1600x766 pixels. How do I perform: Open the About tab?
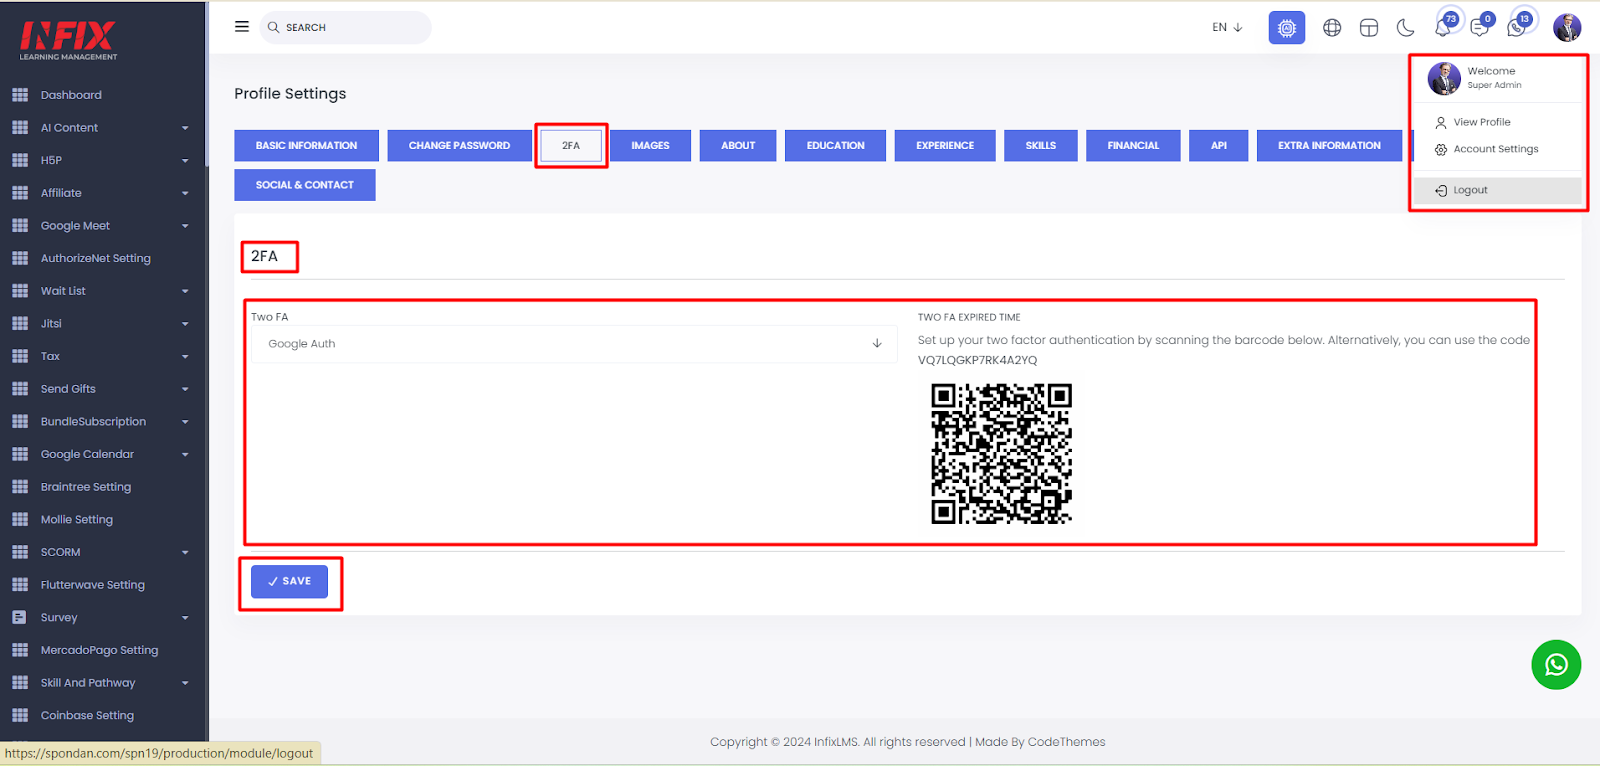point(738,145)
